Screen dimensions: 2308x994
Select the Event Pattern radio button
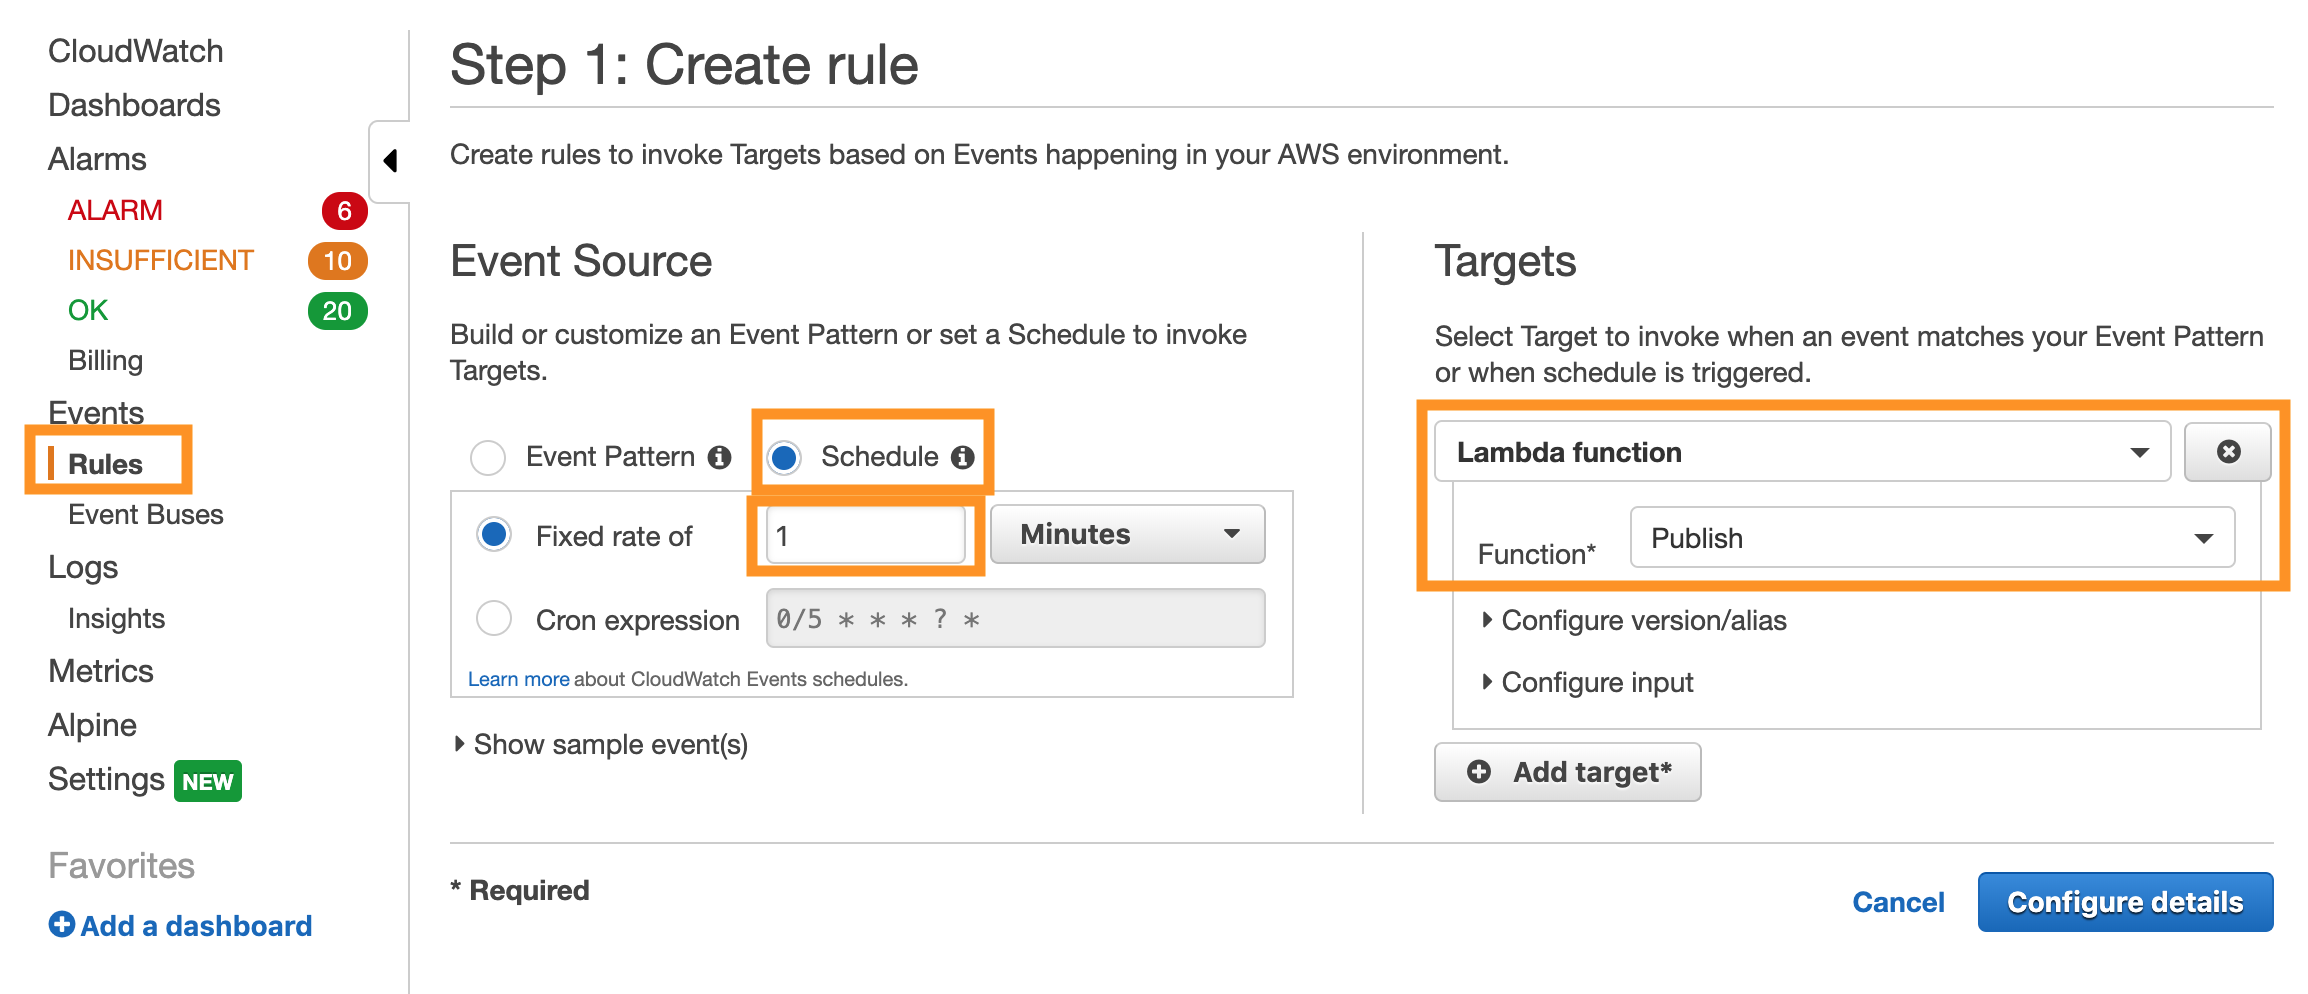(488, 457)
